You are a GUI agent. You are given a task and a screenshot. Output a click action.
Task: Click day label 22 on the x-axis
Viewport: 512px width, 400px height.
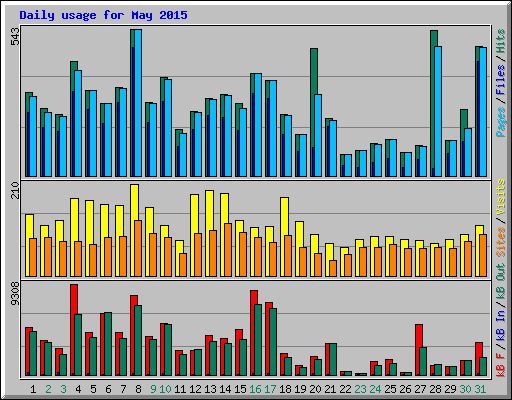[345, 389]
